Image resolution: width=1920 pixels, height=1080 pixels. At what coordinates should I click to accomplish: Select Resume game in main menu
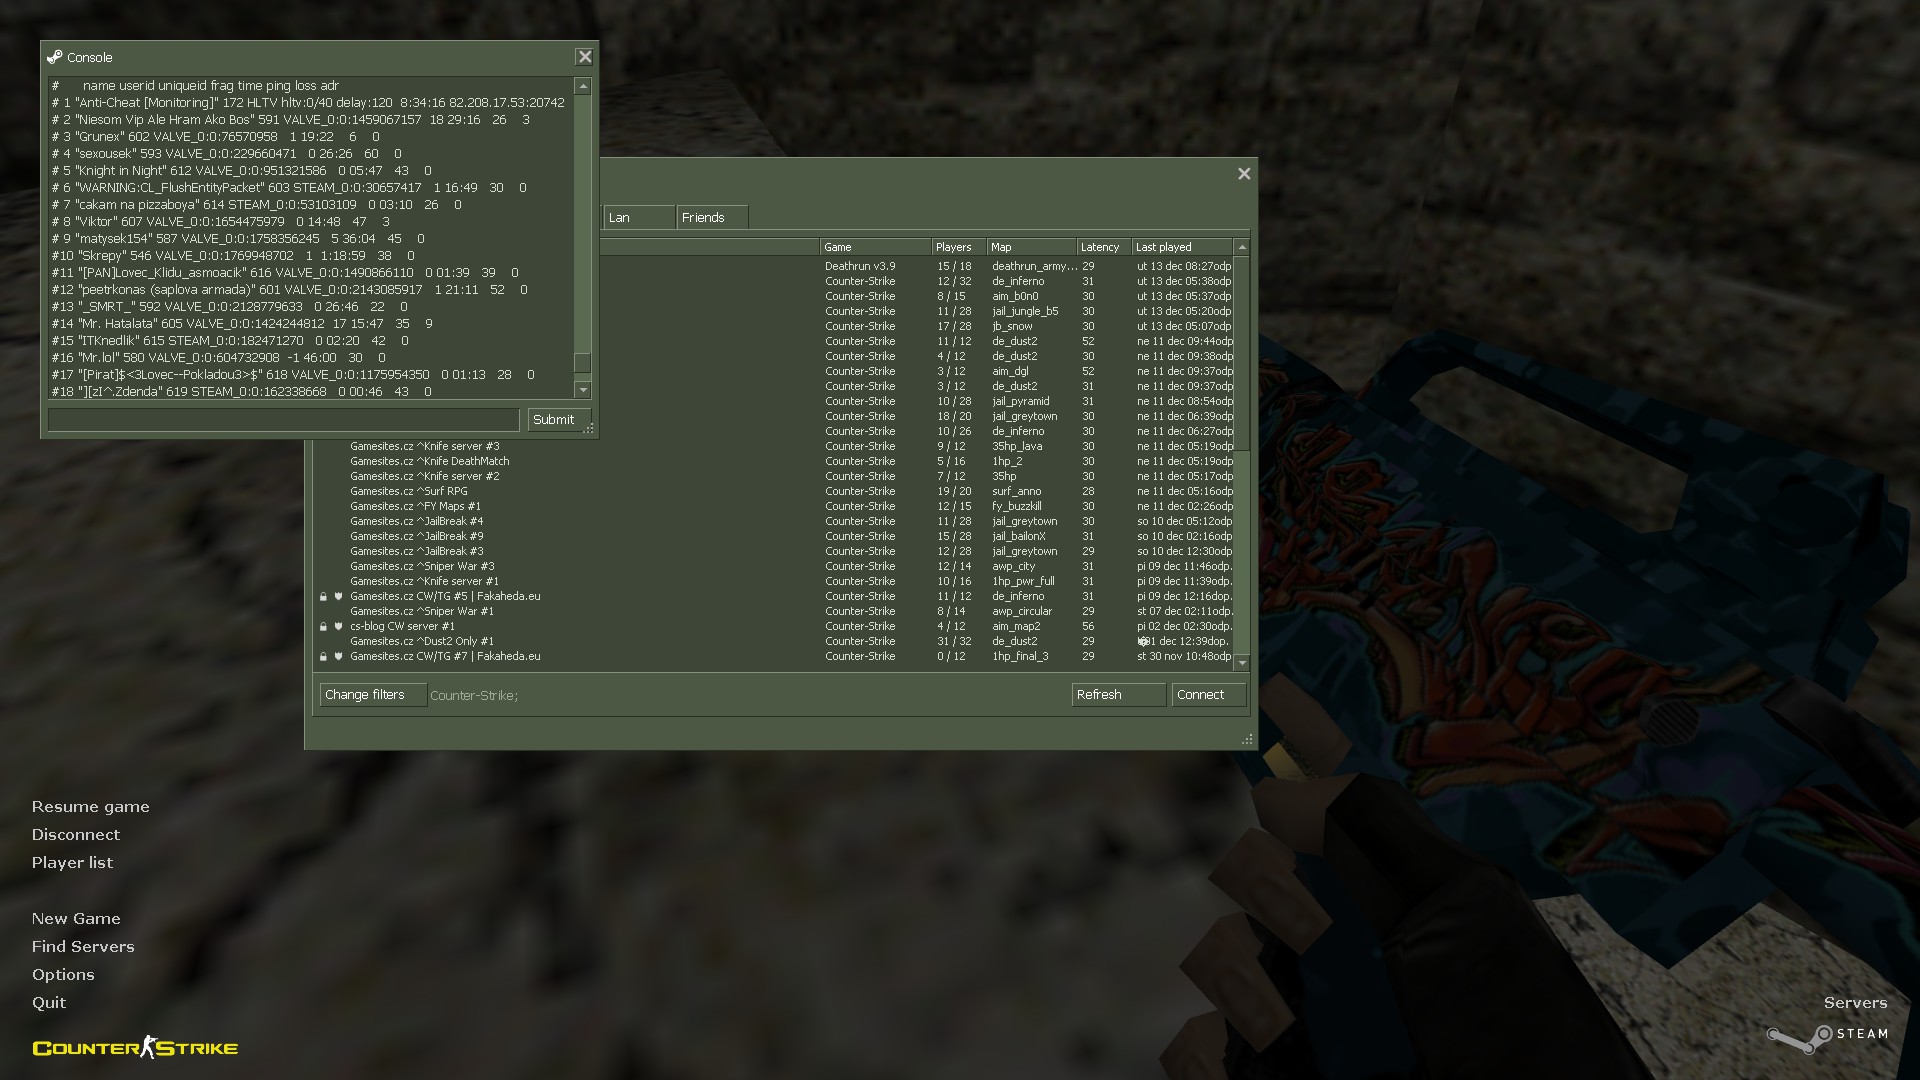click(x=90, y=807)
